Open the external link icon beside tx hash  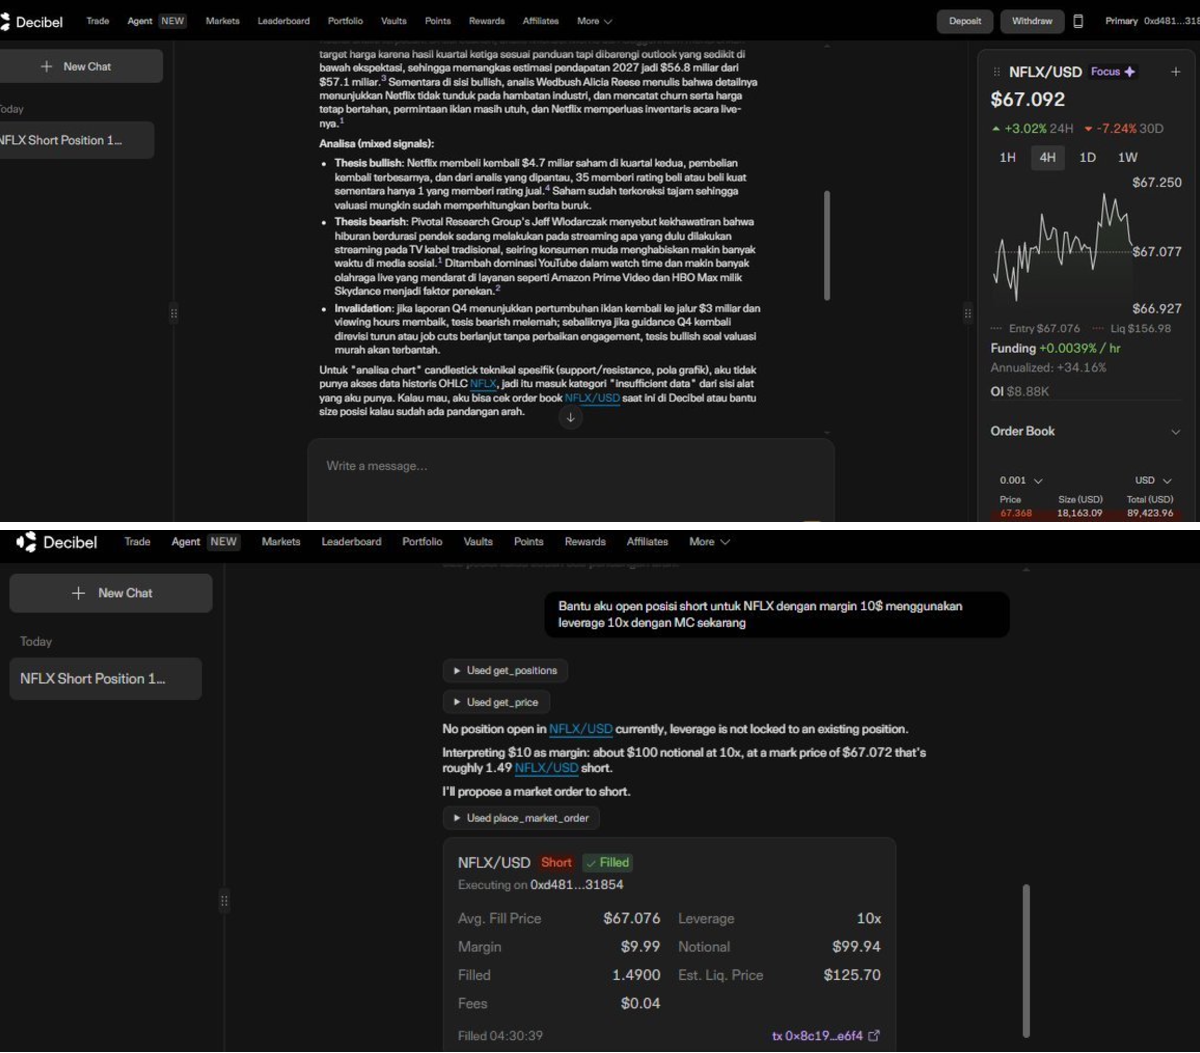(874, 1036)
